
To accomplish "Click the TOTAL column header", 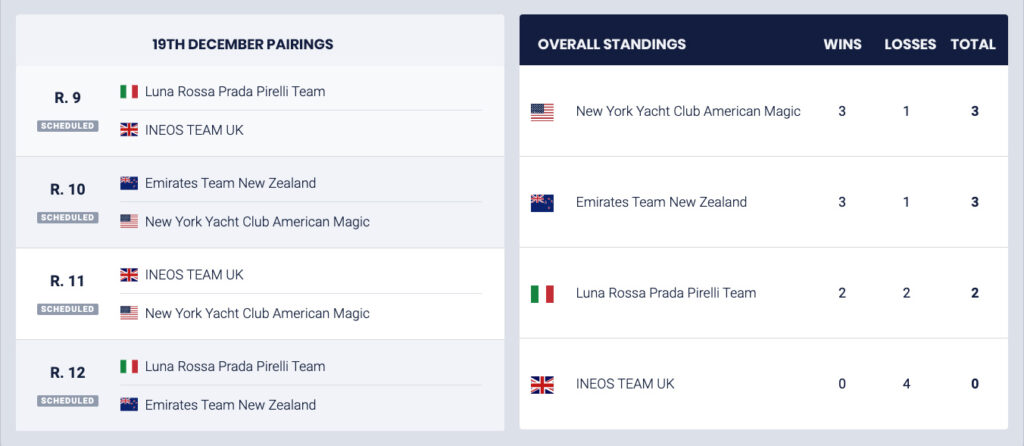I will (x=973, y=44).
